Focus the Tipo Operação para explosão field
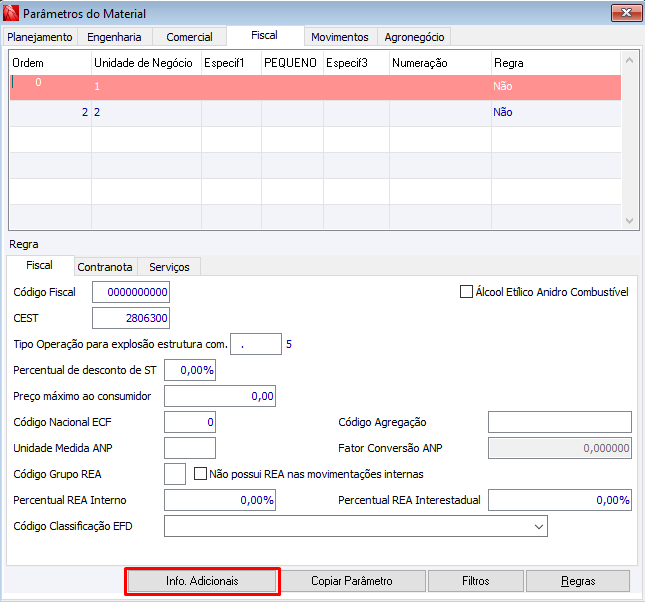Viewport: 645px width, 602px height. pyautogui.click(x=256, y=344)
